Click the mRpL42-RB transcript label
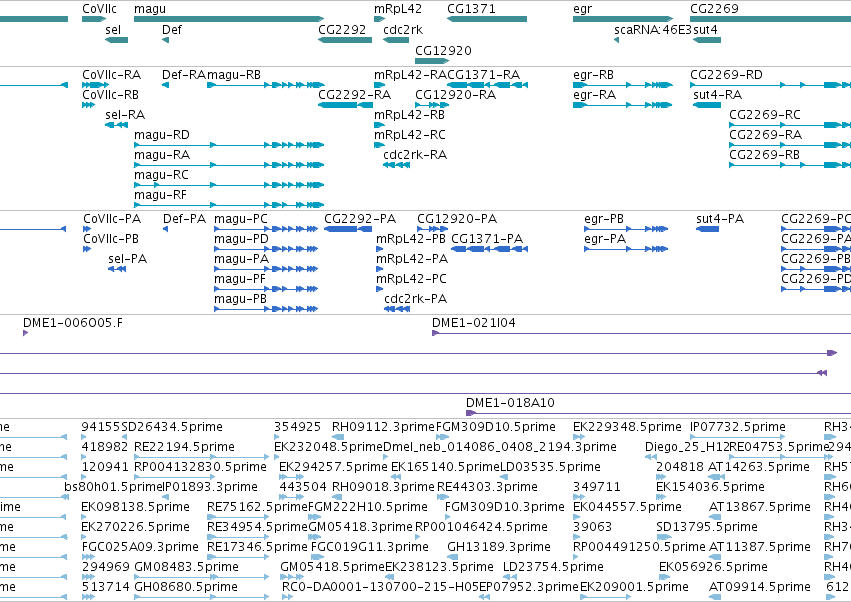The height and width of the screenshot is (602, 851). pyautogui.click(x=409, y=115)
